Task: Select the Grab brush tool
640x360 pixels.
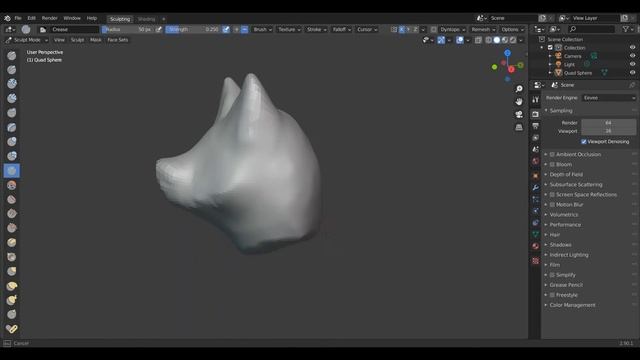Action: [x=11, y=271]
